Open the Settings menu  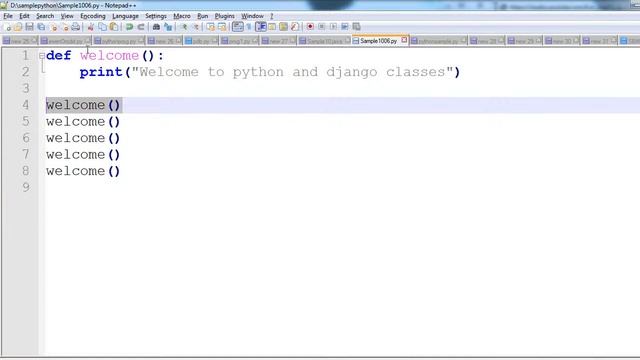tap(156, 16)
